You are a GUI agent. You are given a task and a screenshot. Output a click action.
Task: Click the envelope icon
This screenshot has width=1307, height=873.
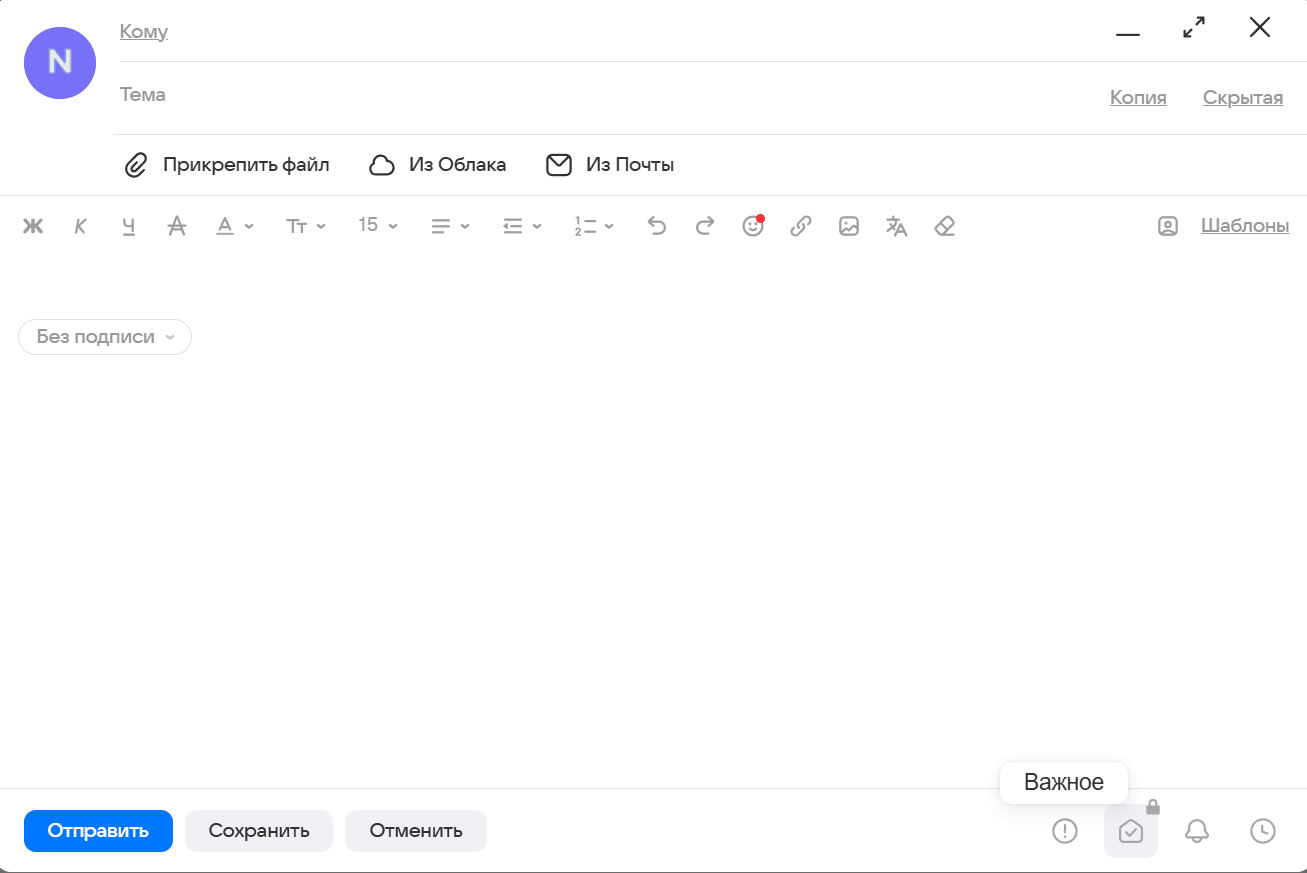[559, 165]
